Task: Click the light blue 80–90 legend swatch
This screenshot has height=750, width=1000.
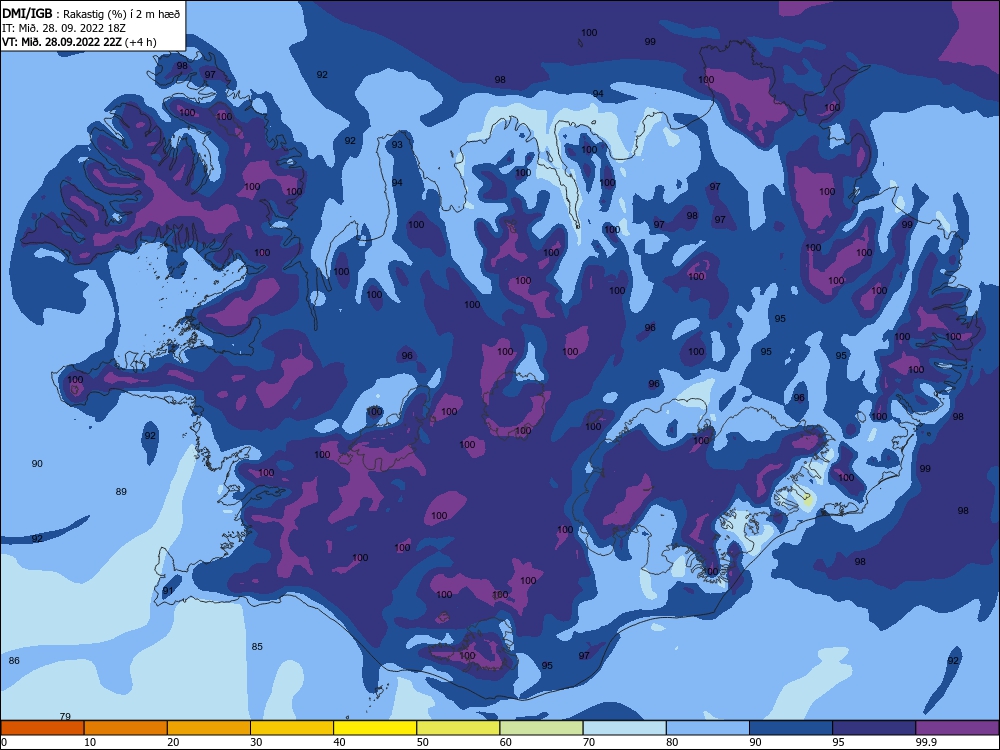Action: (x=708, y=728)
